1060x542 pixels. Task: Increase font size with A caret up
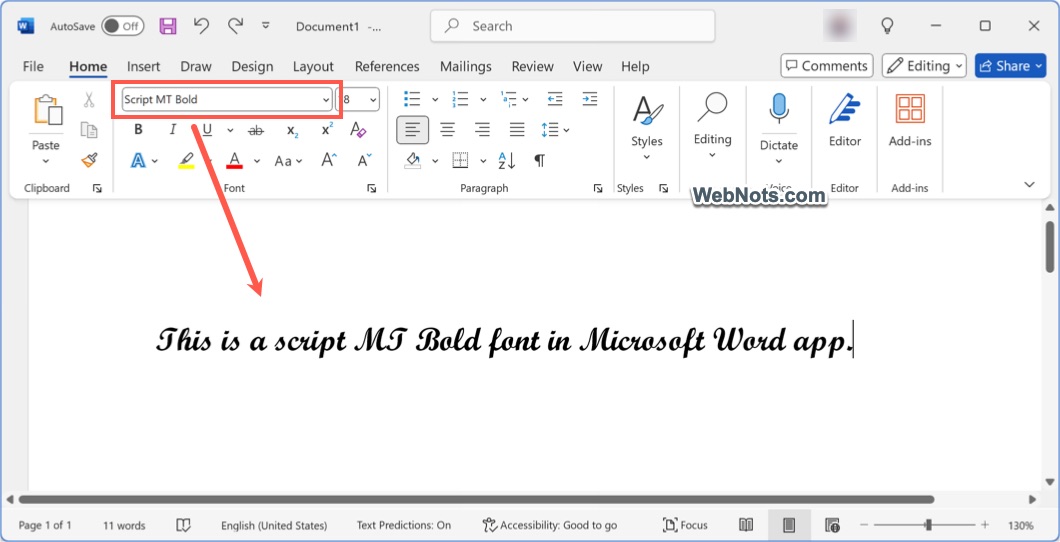[329, 160]
